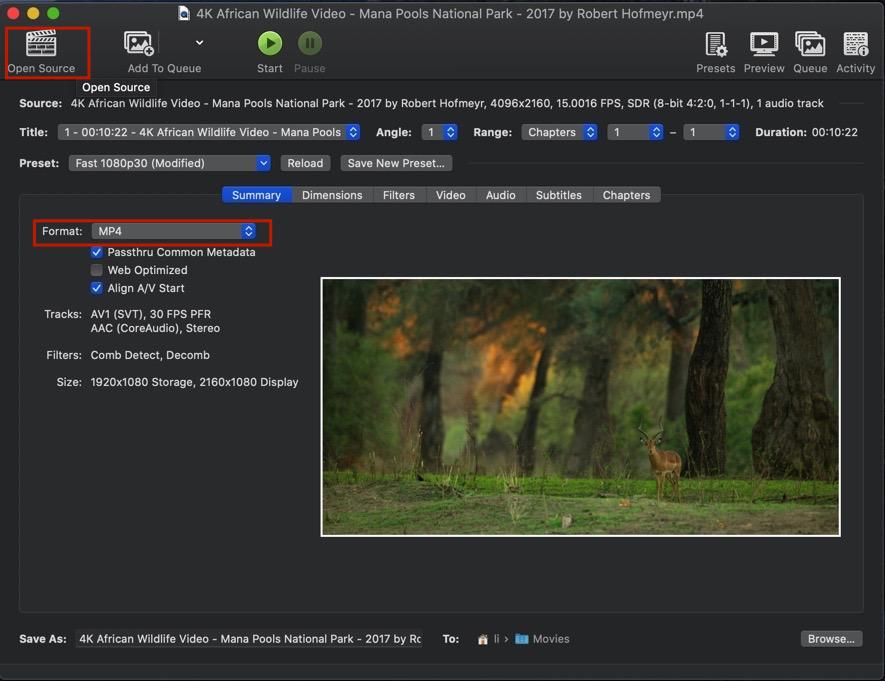885x681 pixels.
Task: Switch to the Subtitles tab
Action: pyautogui.click(x=558, y=195)
